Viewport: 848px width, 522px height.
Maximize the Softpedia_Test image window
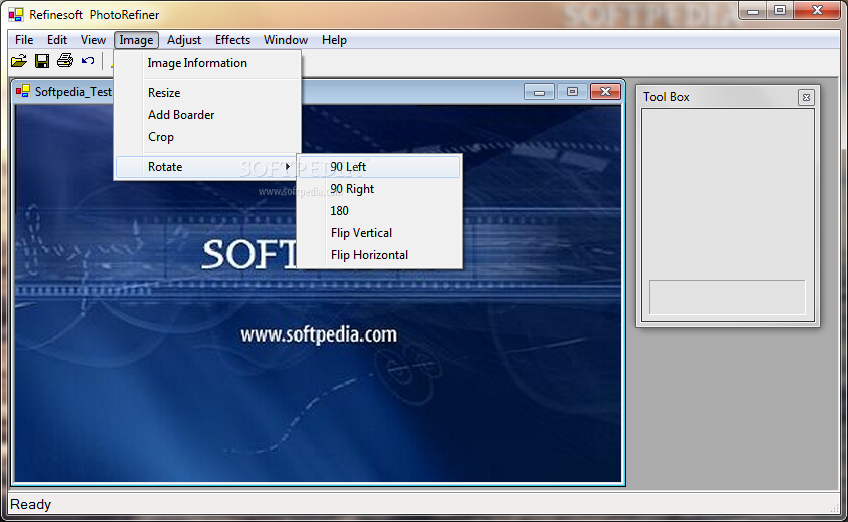coord(572,92)
